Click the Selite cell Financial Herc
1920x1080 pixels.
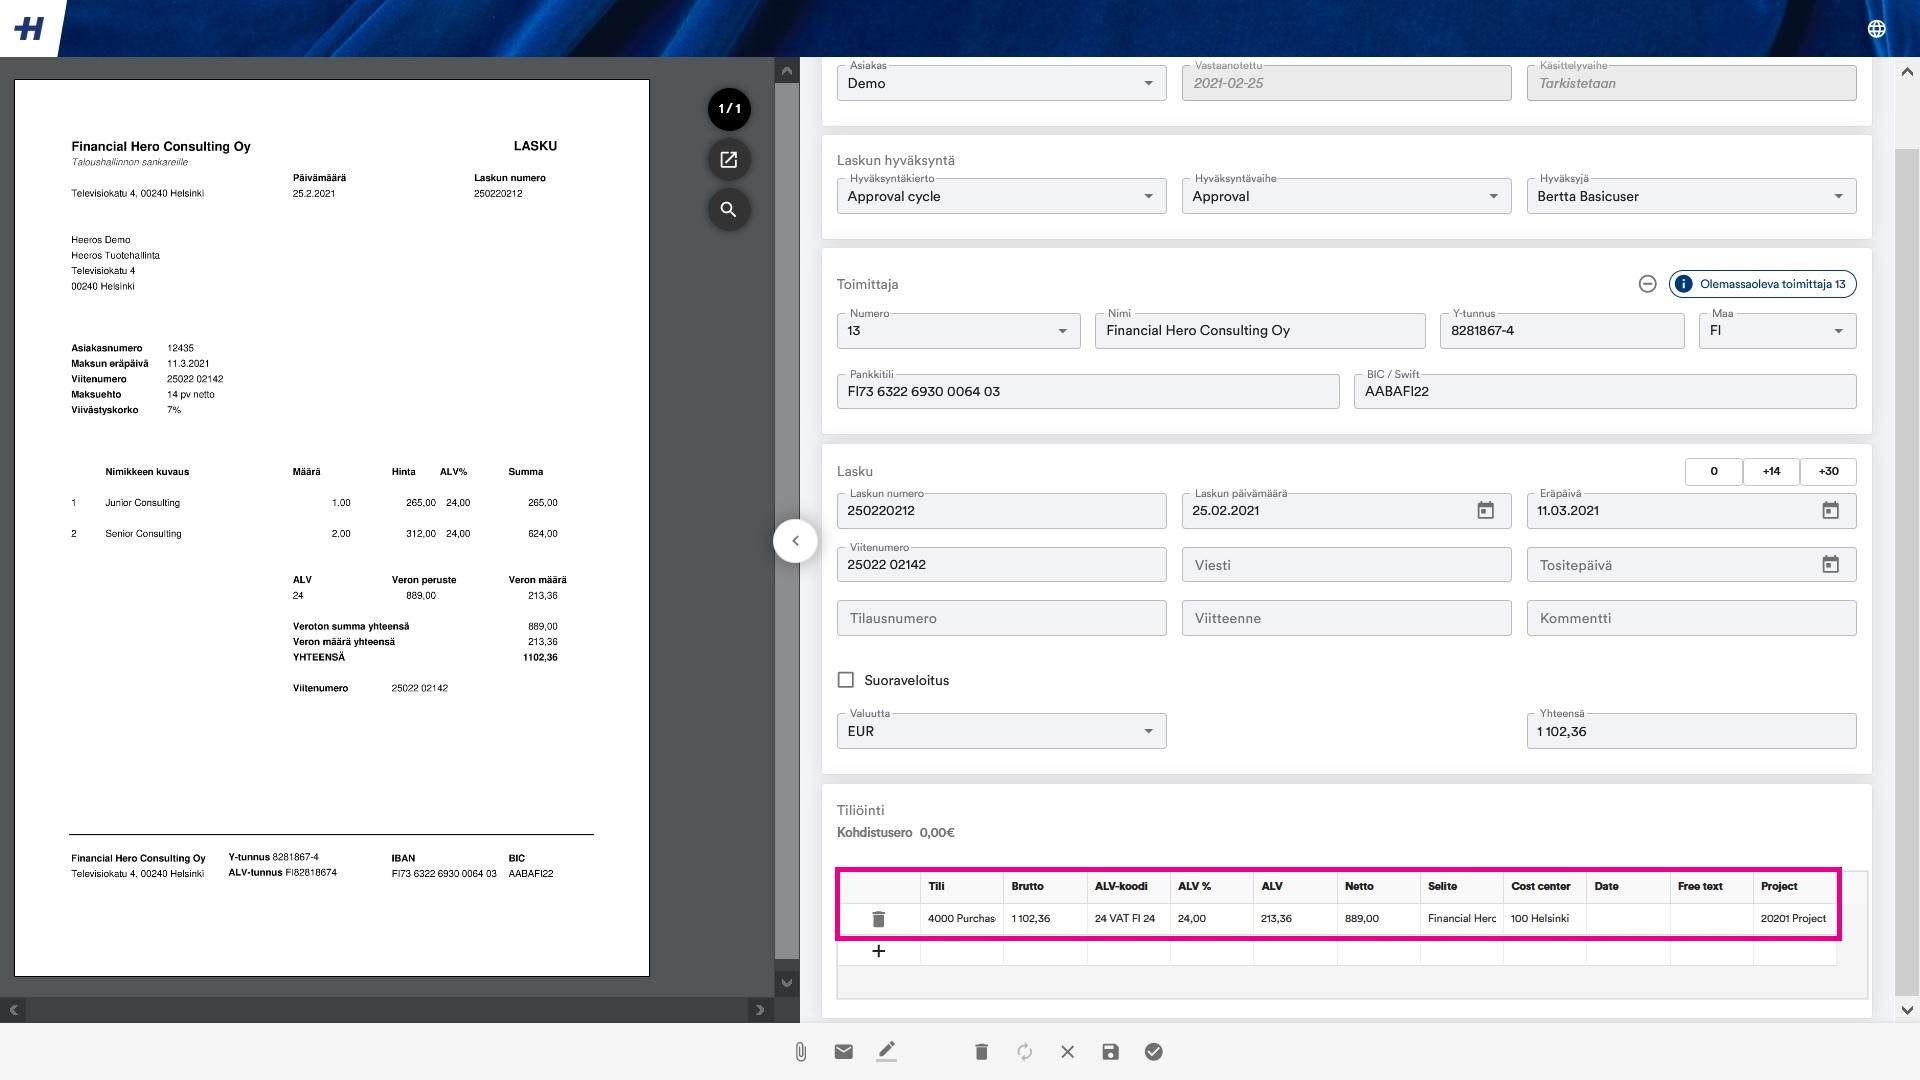(x=1462, y=919)
